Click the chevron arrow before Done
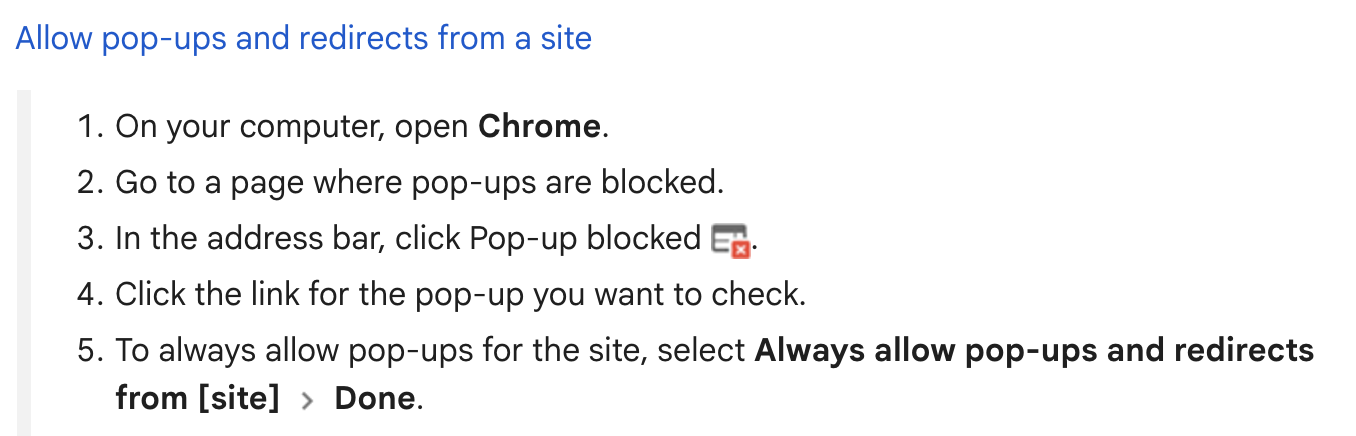 [307, 400]
